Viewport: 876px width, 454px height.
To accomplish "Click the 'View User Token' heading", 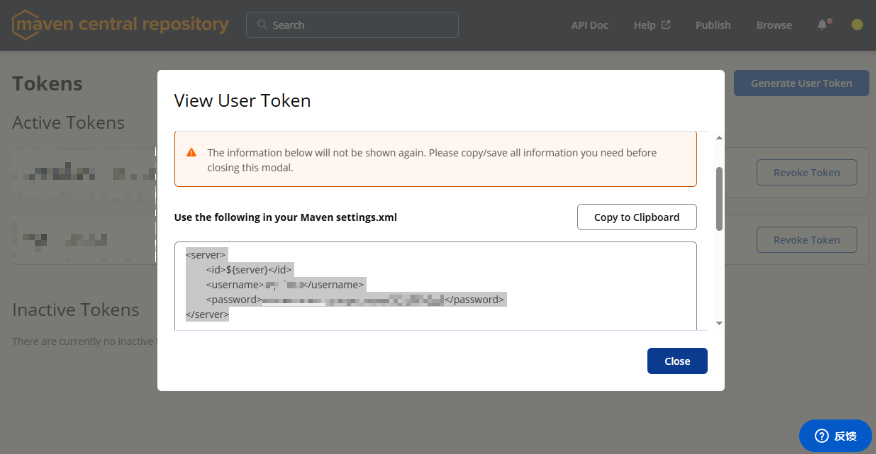I will pyautogui.click(x=242, y=101).
